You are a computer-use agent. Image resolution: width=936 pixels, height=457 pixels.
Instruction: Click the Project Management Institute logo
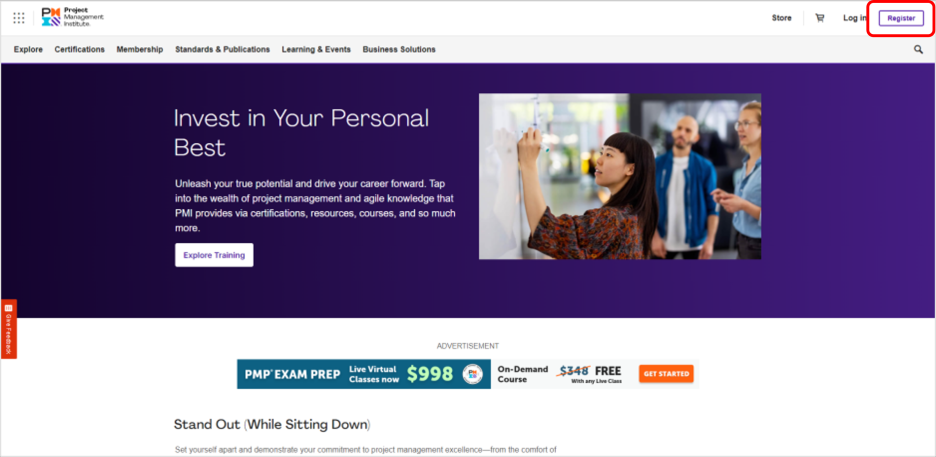coord(72,17)
